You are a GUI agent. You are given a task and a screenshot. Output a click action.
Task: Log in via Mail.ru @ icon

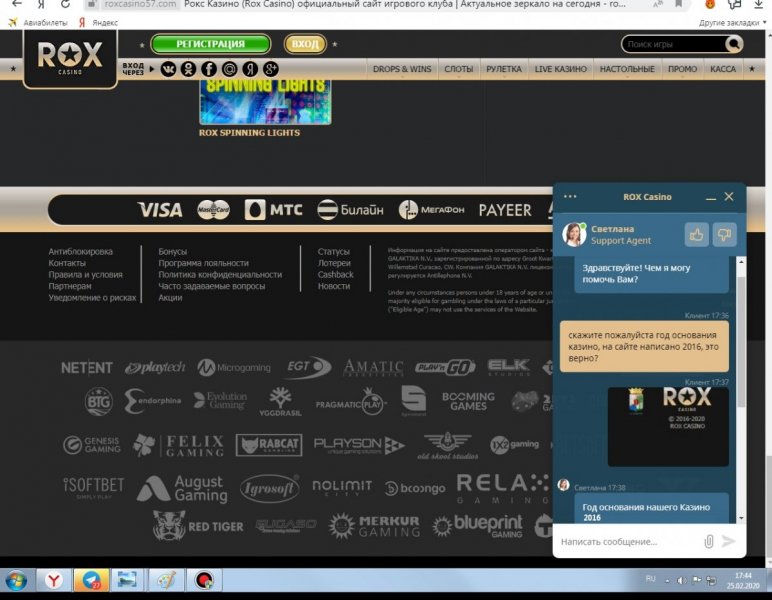click(x=229, y=69)
